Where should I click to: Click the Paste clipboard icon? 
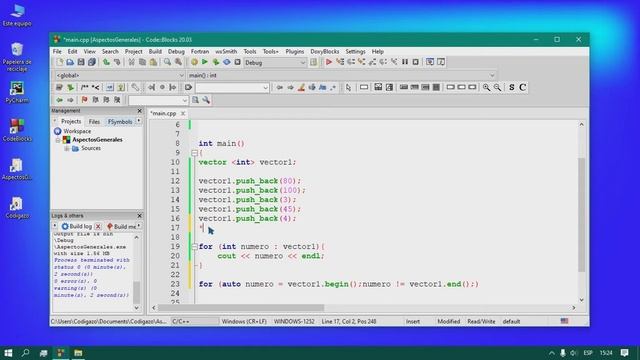point(153,62)
